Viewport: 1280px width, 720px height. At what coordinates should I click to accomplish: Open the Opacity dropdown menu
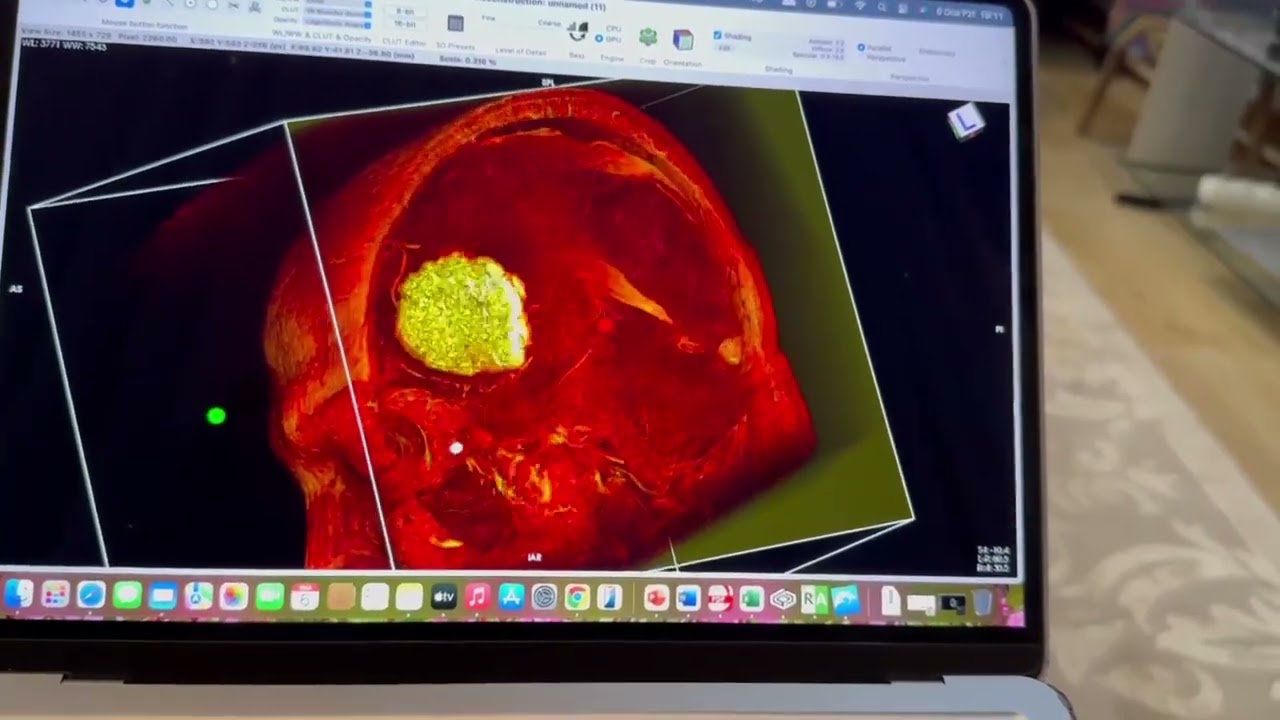(x=338, y=23)
